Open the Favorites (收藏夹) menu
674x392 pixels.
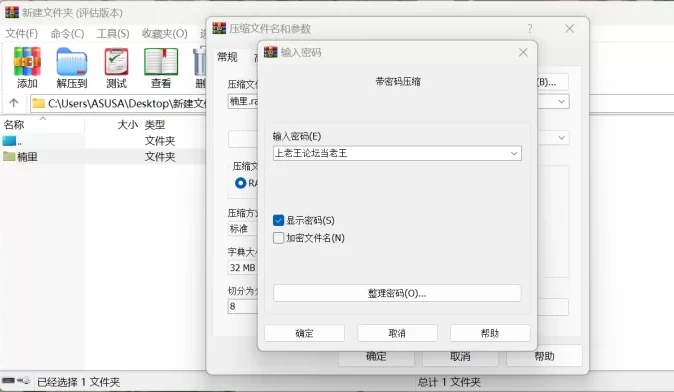(x=165, y=34)
